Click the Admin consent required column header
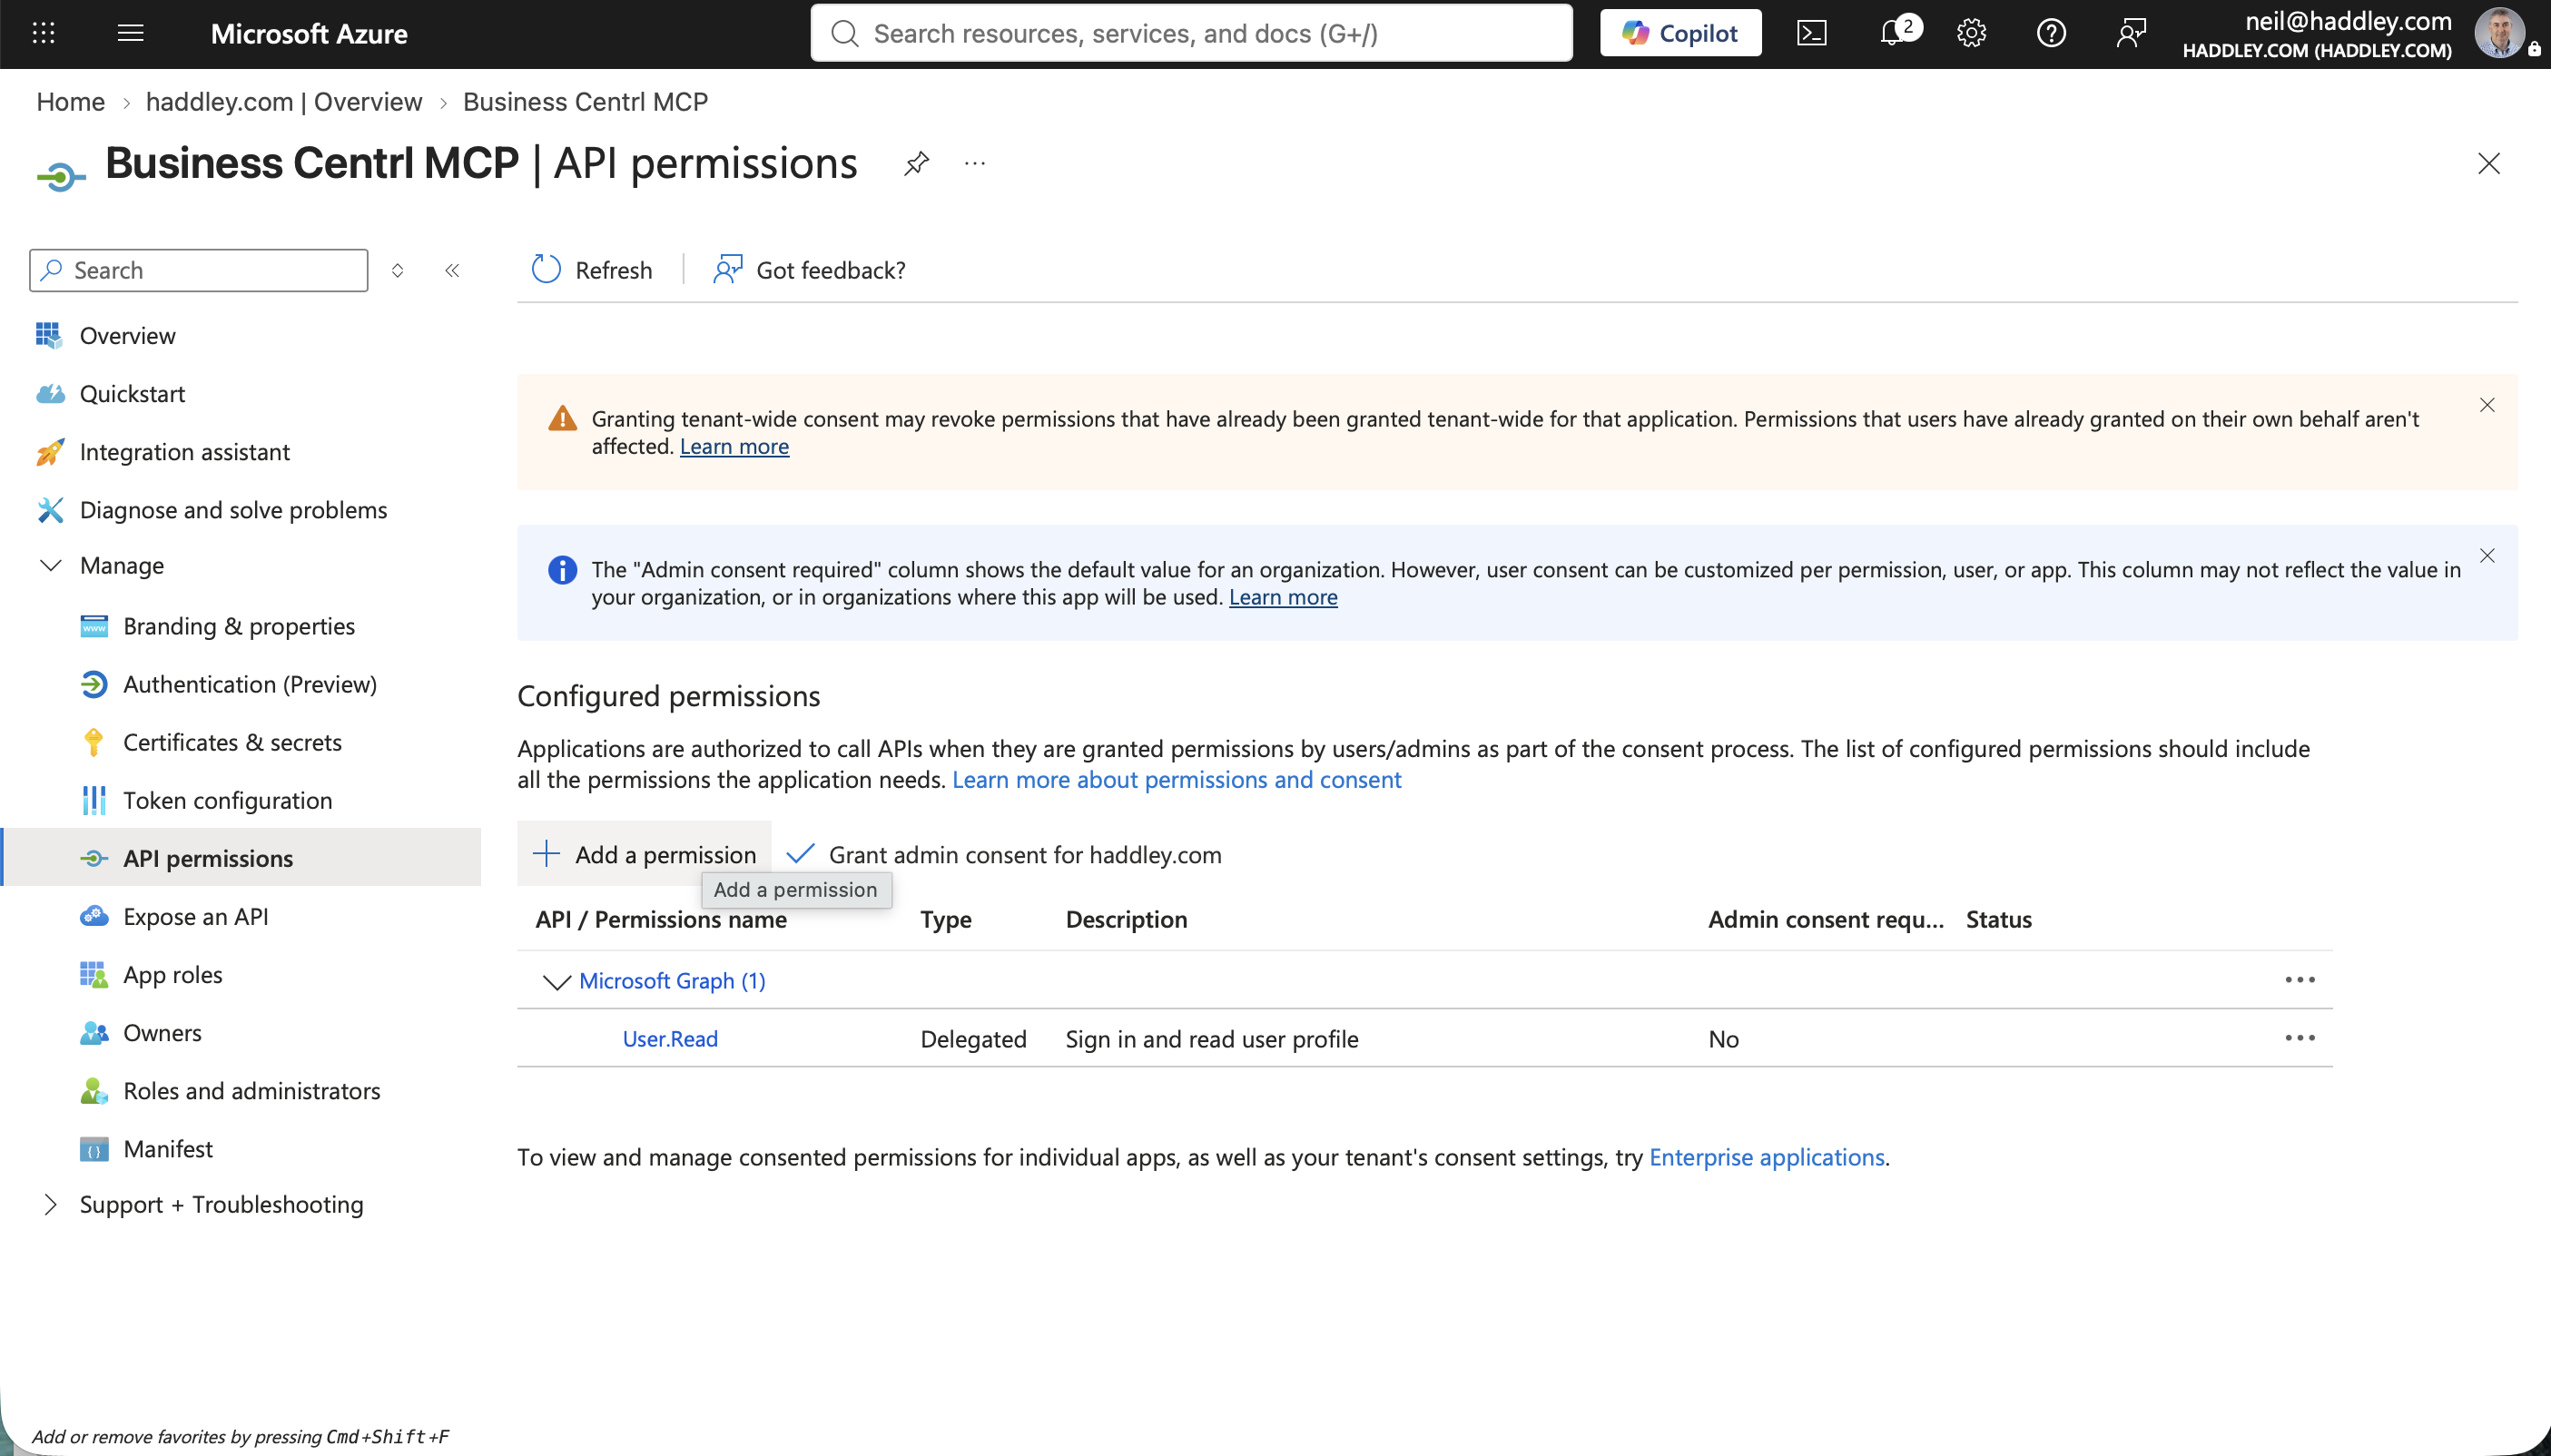This screenshot has height=1456, width=2551. pos(1825,919)
